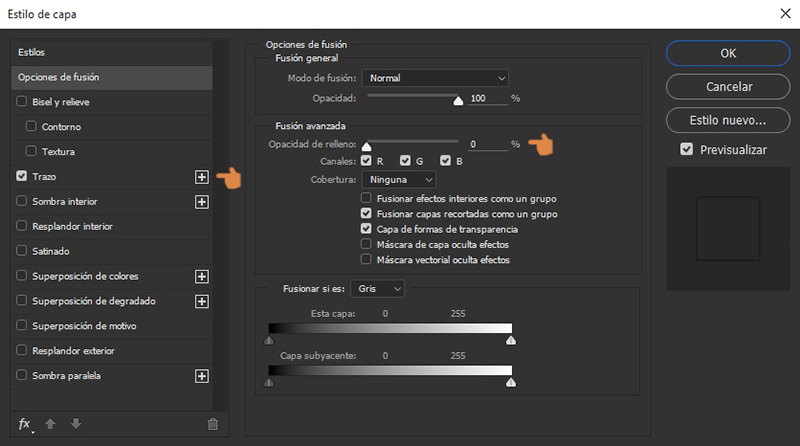The image size is (800, 446).
Task: Select Estilos in the left list
Action: pos(112,52)
